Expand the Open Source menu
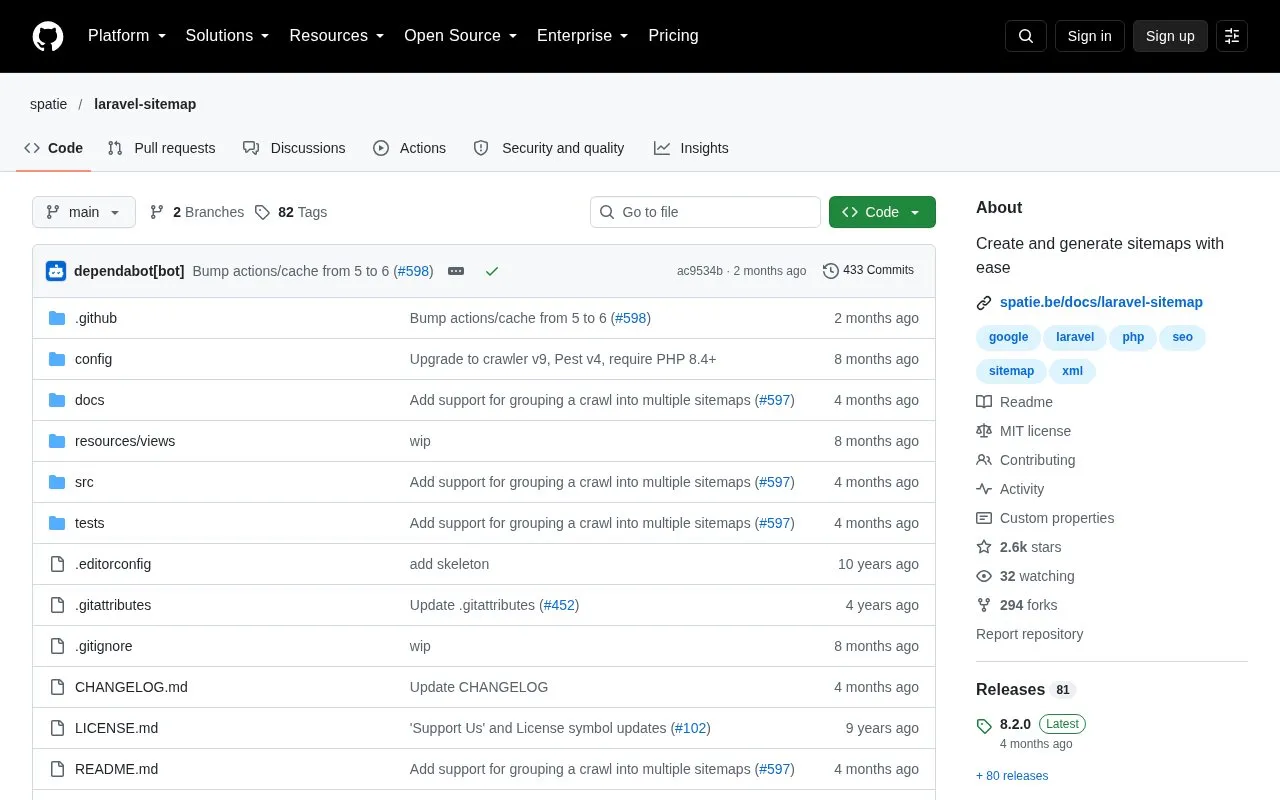Screen dimensions: 1280x800 (461, 36)
